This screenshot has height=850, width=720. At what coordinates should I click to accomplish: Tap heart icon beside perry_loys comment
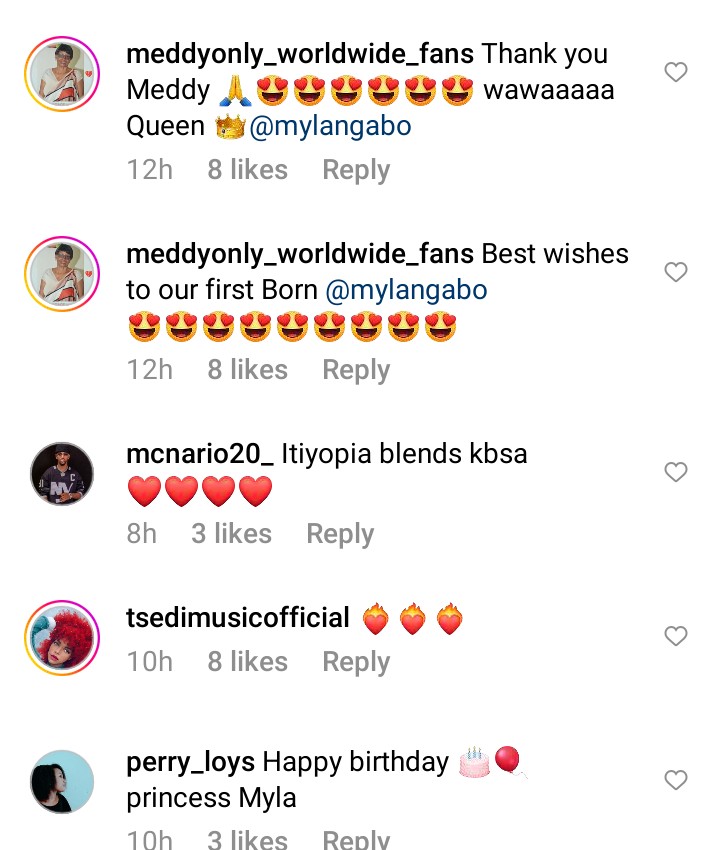(677, 780)
